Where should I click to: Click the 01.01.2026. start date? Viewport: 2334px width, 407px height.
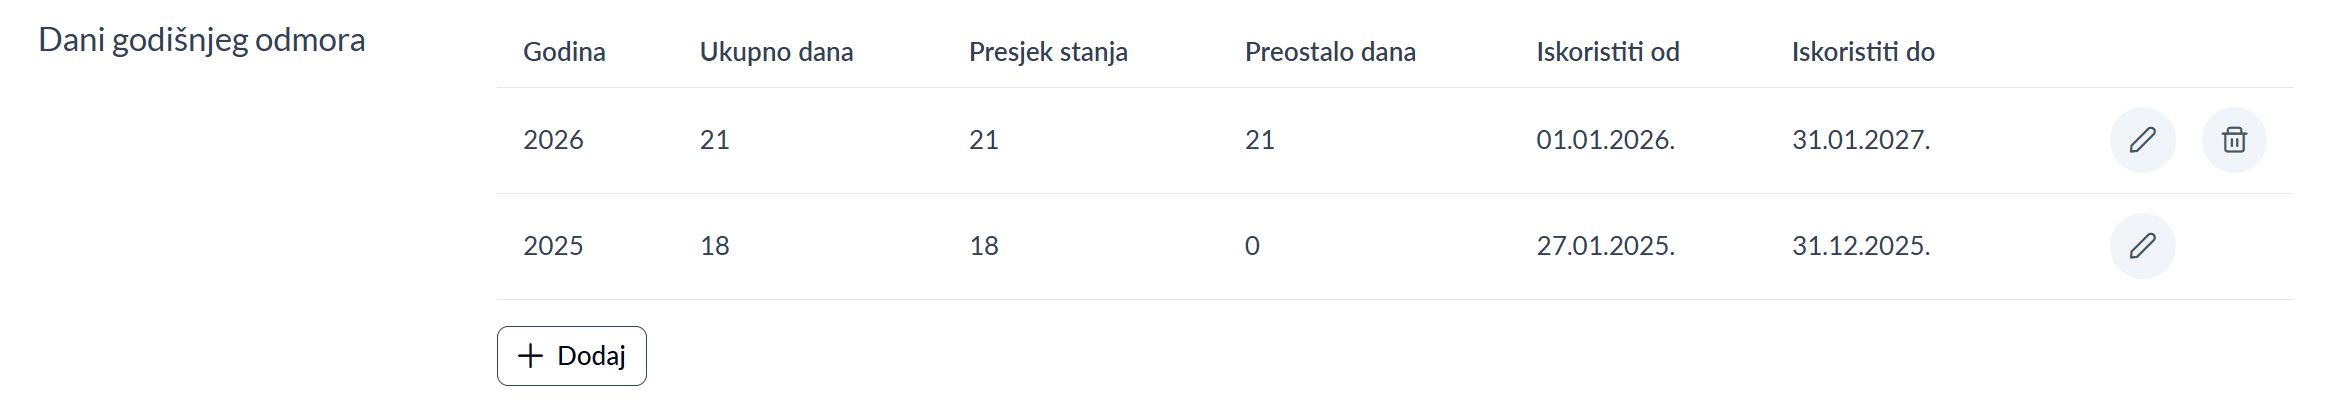tap(1605, 140)
